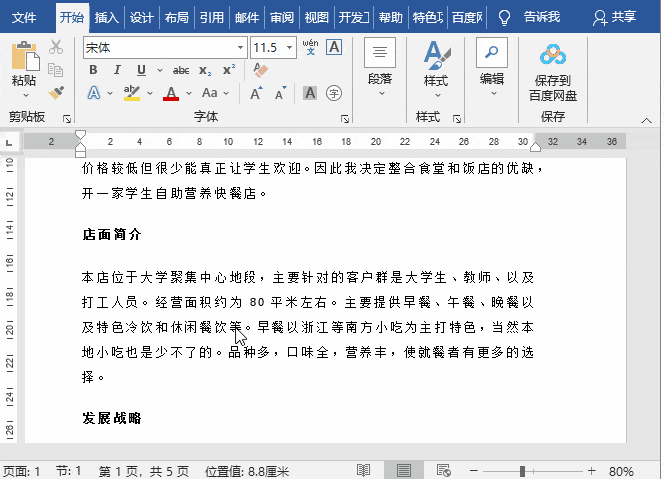
Task: Click the Cut scissors icon
Action: (x=55, y=47)
